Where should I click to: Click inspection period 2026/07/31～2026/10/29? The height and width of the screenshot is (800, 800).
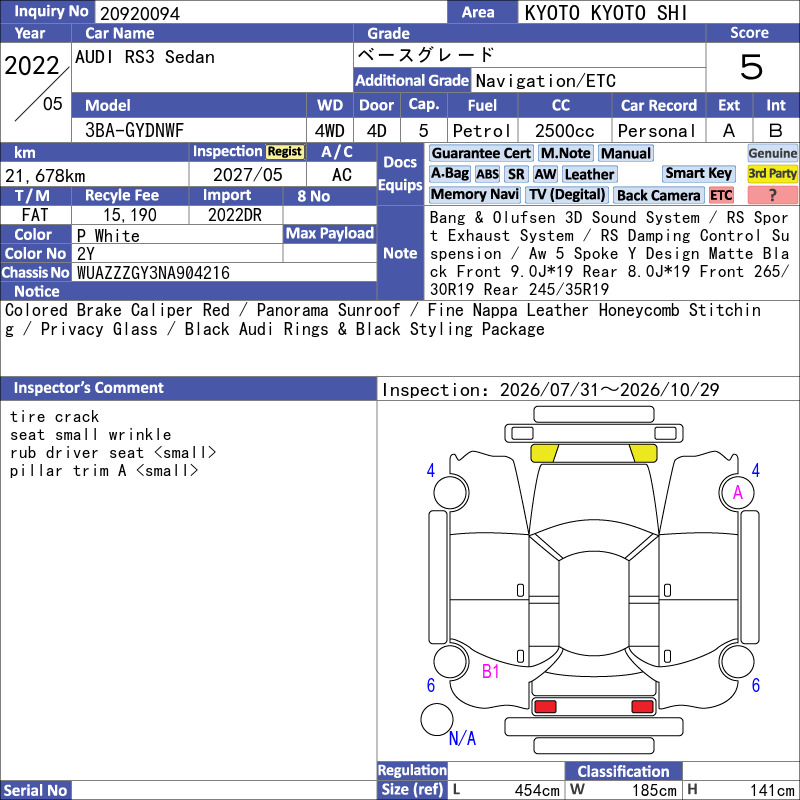click(609, 390)
